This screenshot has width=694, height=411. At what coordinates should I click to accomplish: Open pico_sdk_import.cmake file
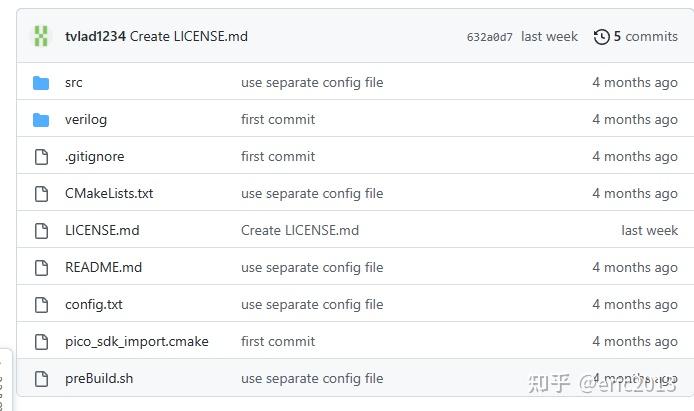[137, 342]
